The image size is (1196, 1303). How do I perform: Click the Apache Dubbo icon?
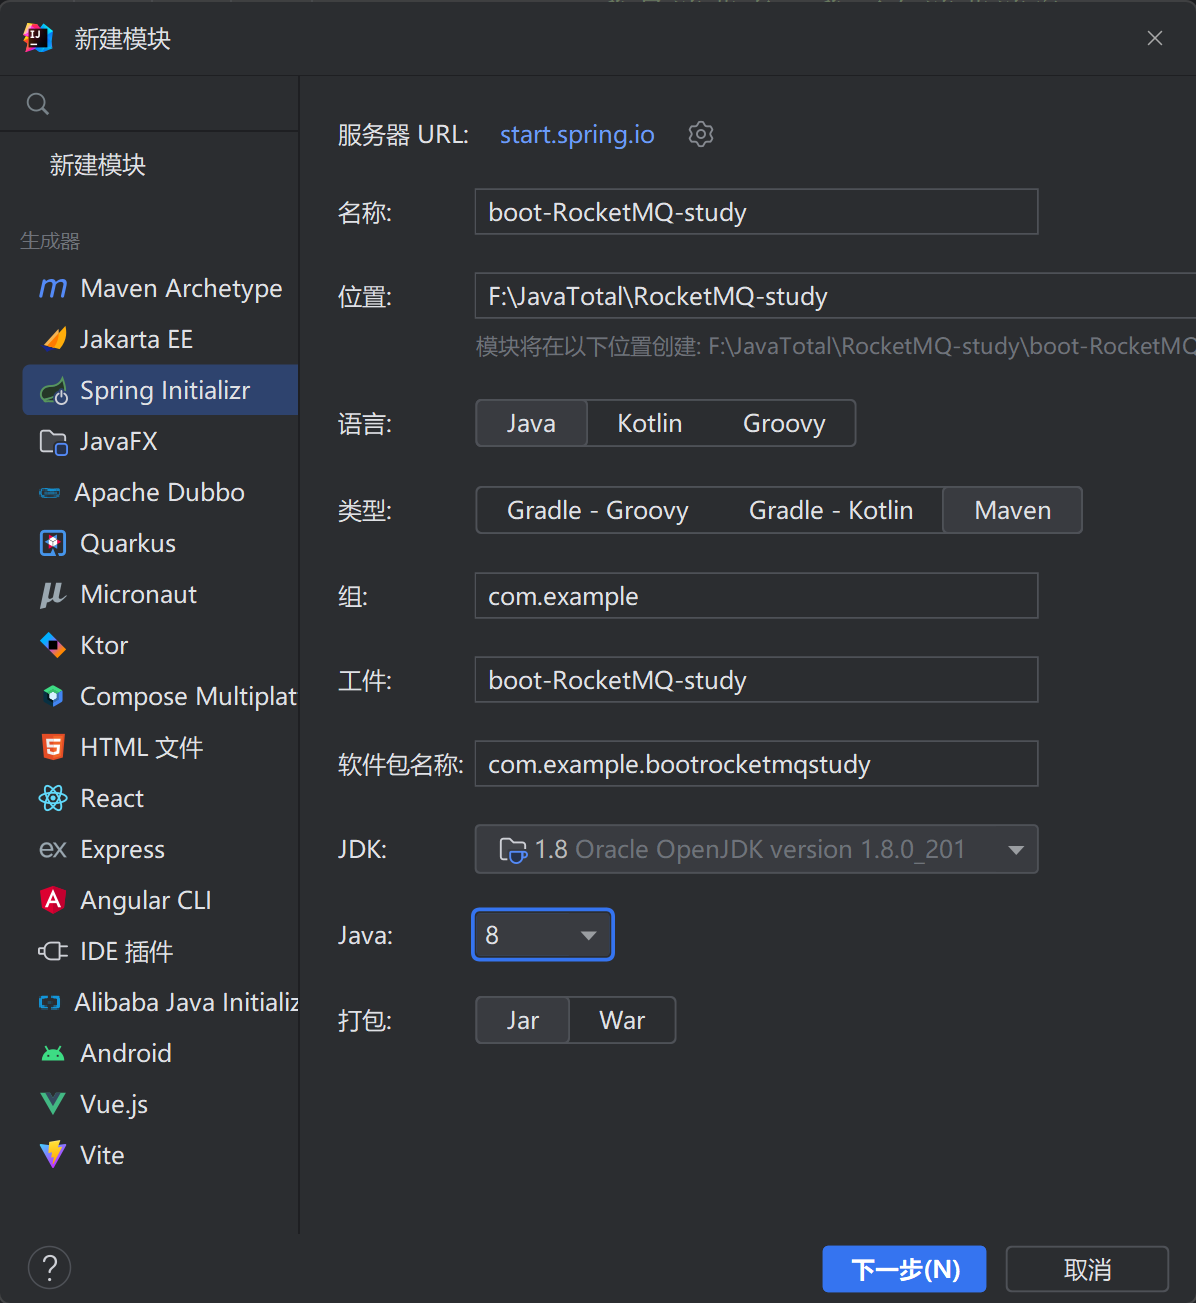(50, 493)
